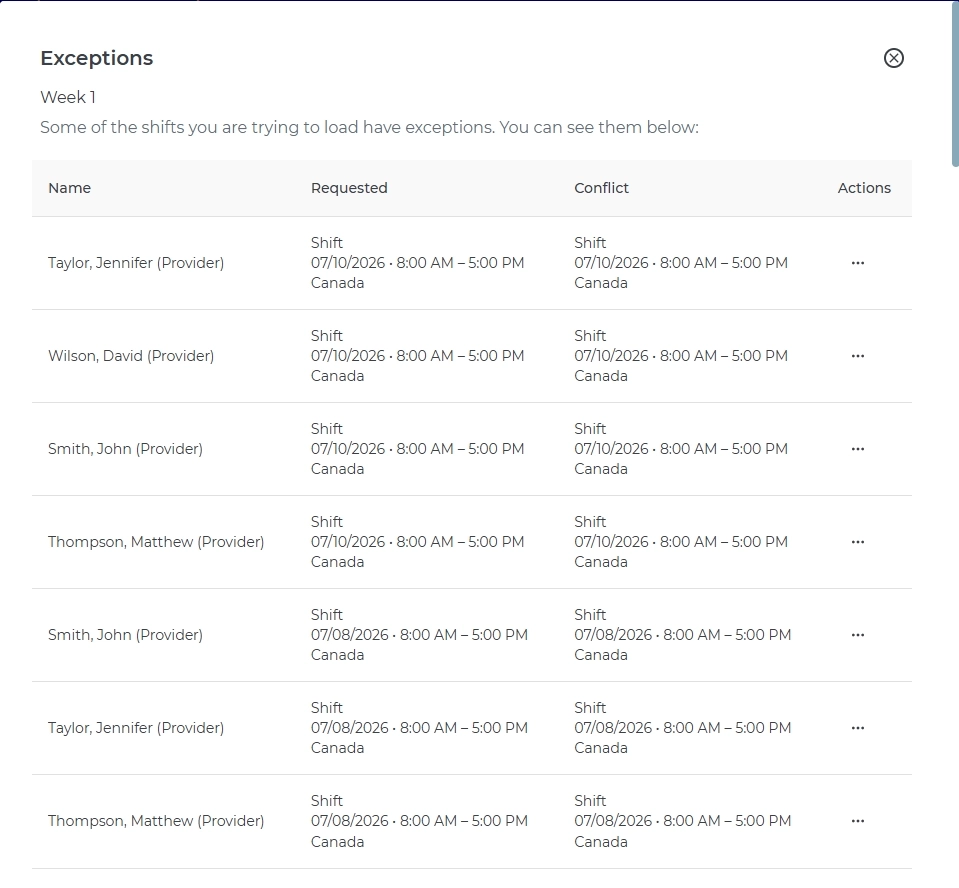Click the Conflict column header

click(601, 188)
